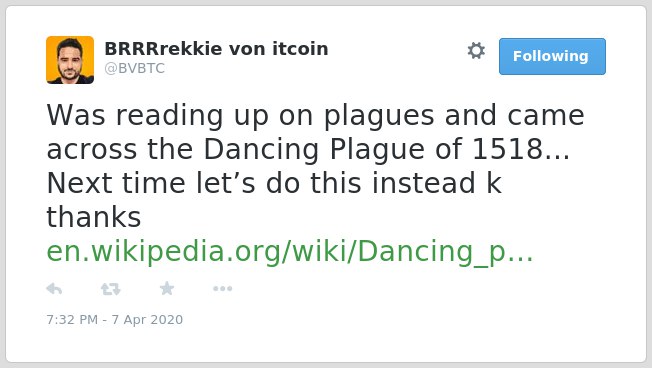Viewport: 652px width, 368px height.
Task: Favorite the tweet with the star icon
Action: pyautogui.click(x=167, y=288)
